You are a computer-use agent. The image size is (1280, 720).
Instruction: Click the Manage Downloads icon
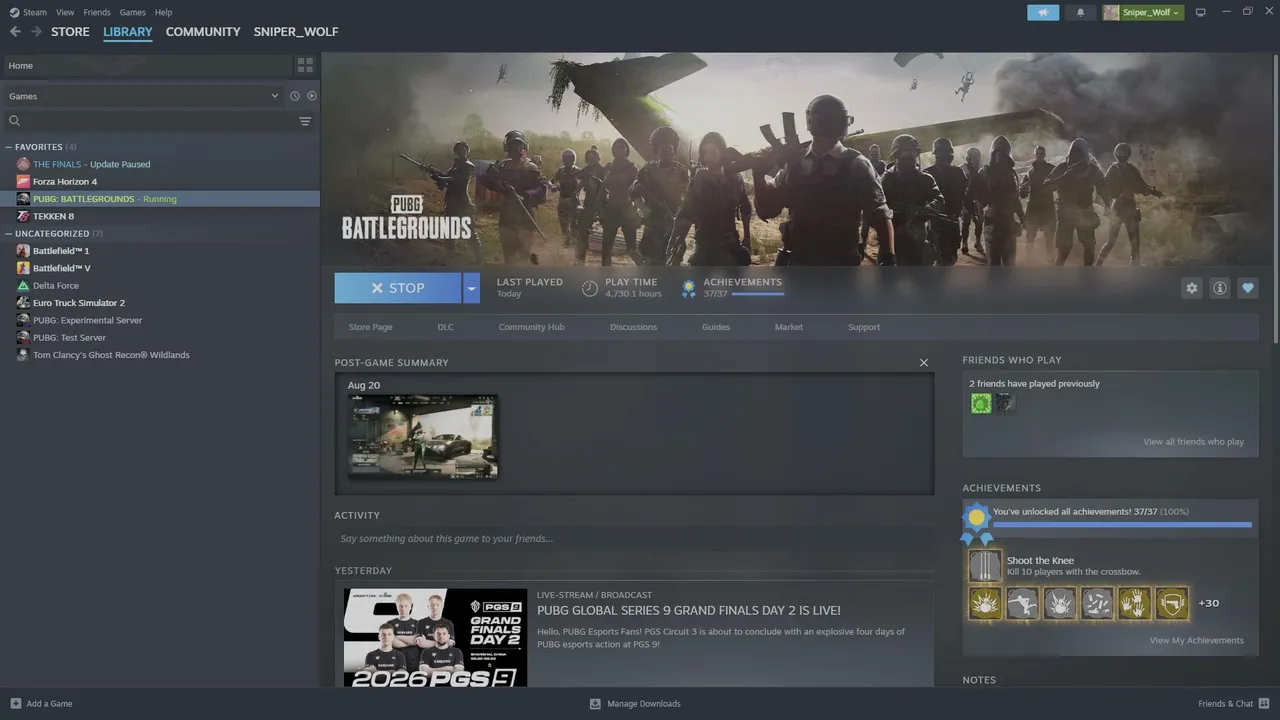coord(595,704)
